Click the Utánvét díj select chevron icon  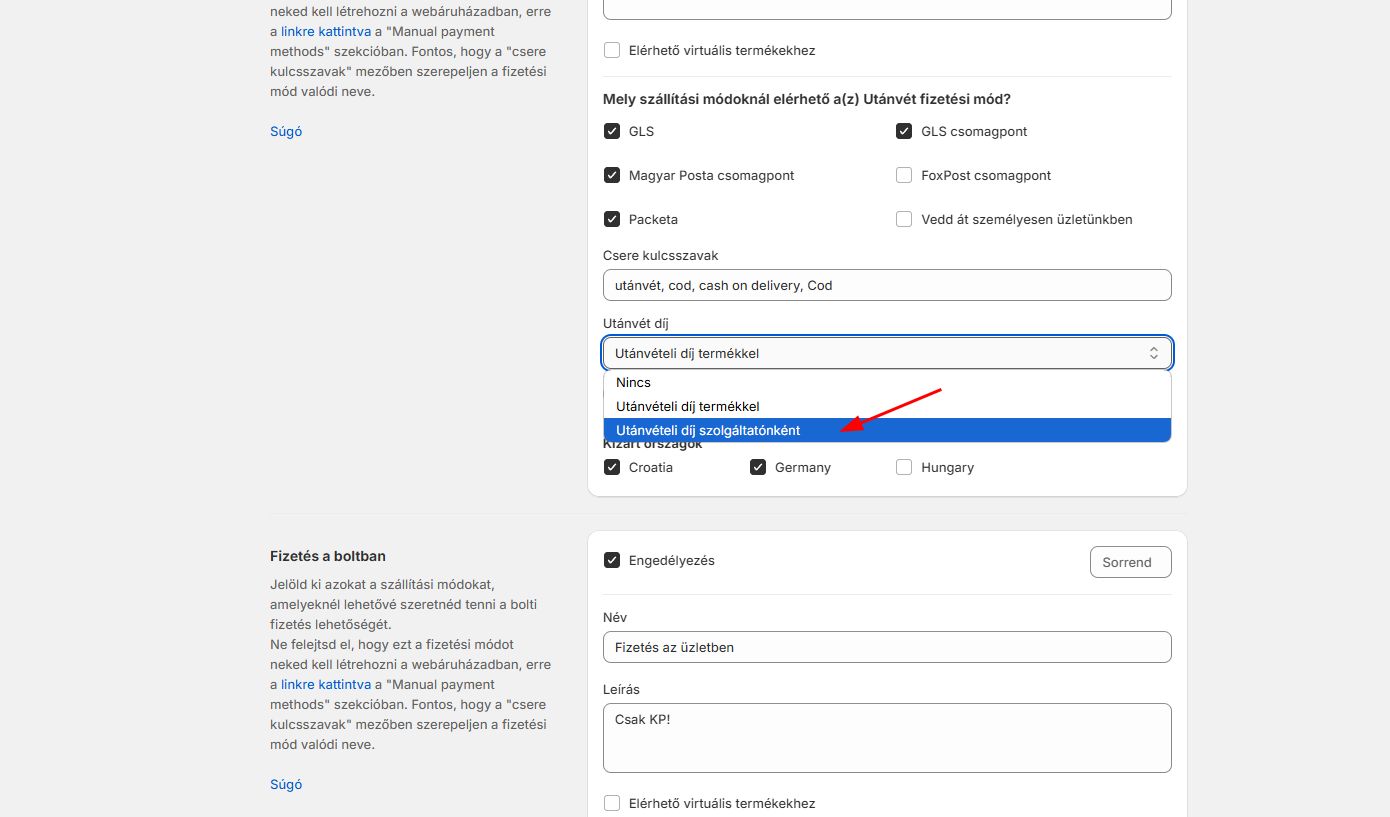[x=1153, y=353]
